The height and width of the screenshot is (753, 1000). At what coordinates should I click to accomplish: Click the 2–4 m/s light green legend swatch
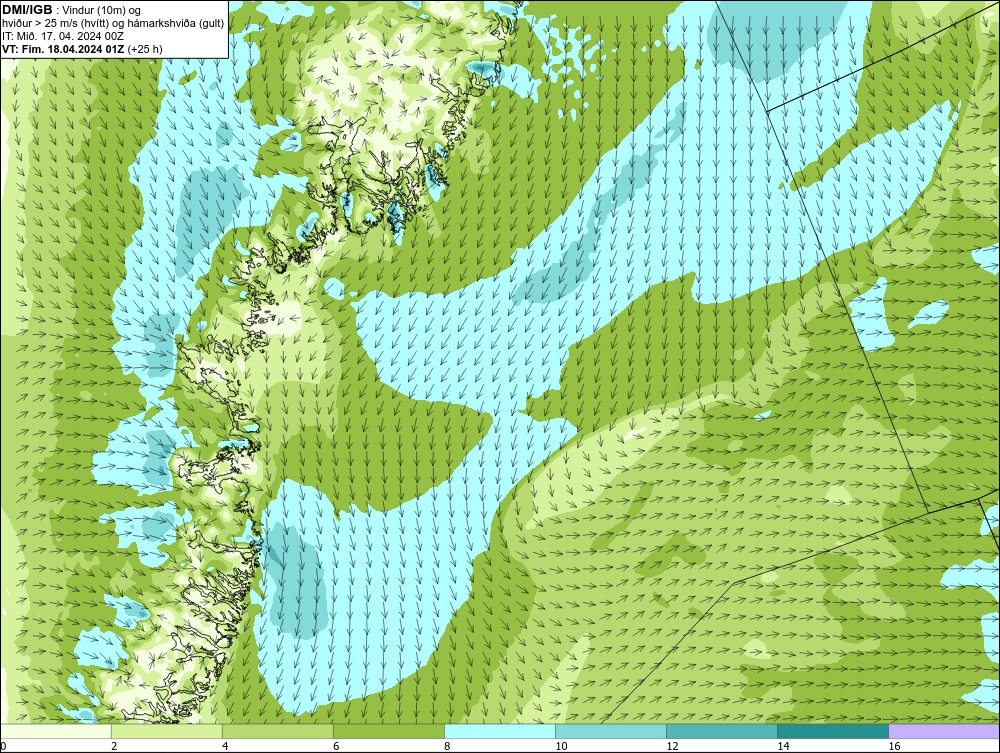pyautogui.click(x=167, y=731)
